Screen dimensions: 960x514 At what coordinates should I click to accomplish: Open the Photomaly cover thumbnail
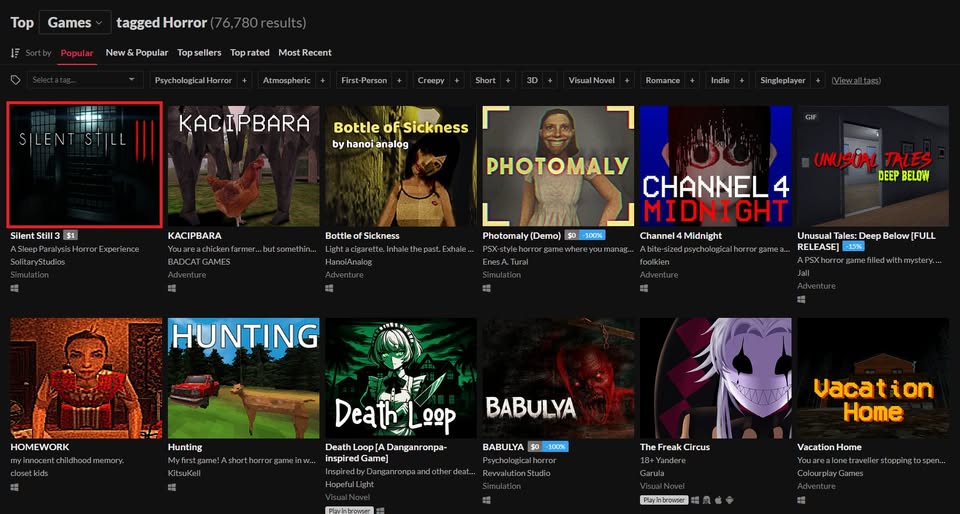[558, 166]
